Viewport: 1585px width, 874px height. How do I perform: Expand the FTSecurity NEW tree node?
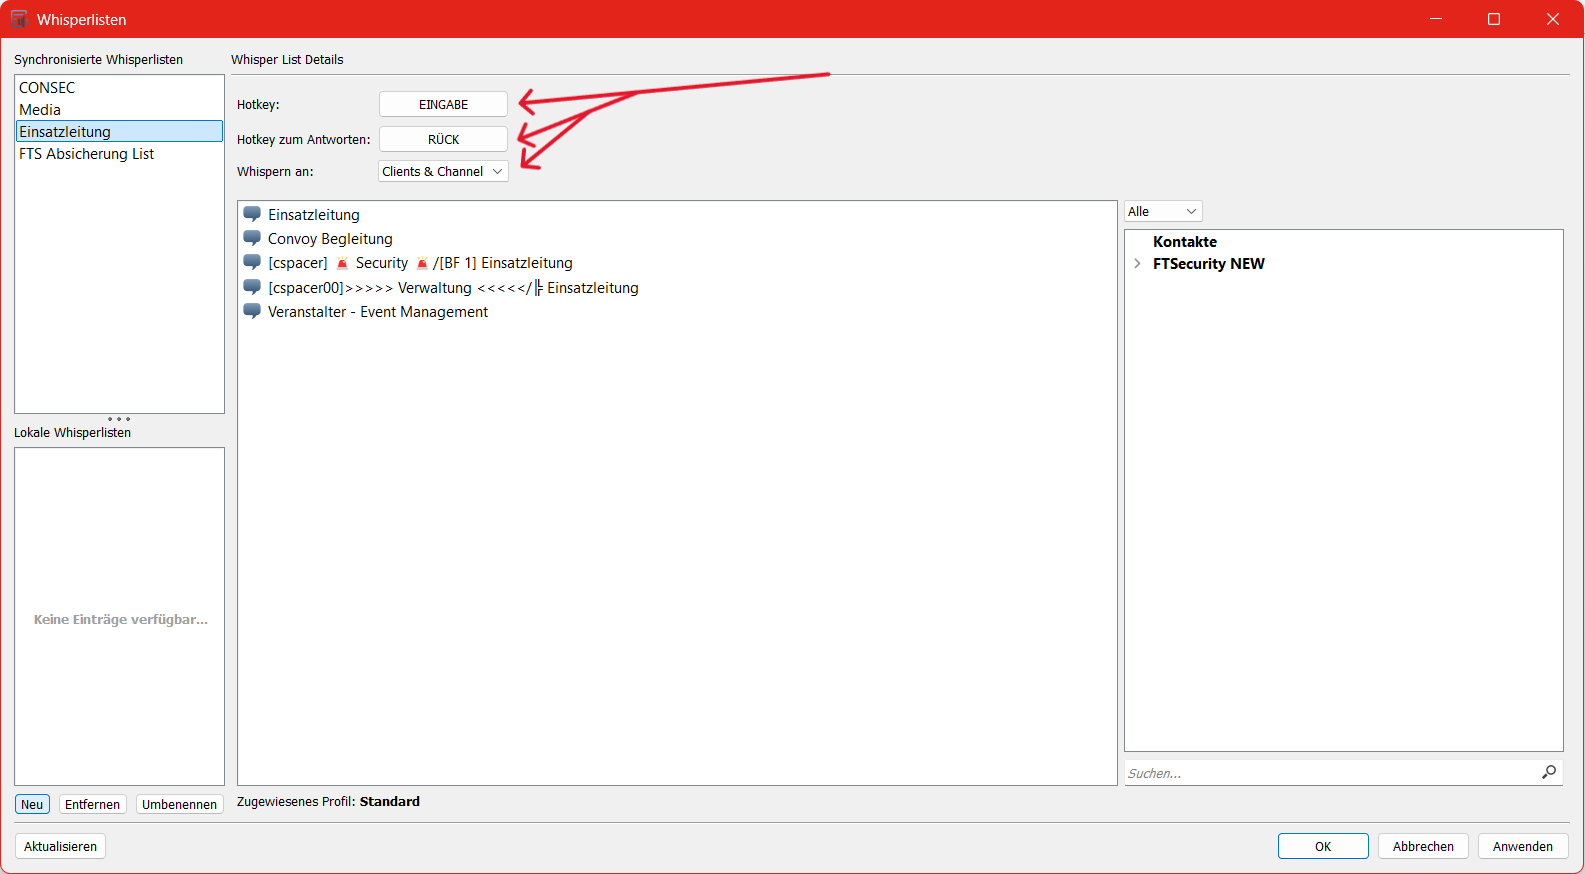coord(1137,264)
